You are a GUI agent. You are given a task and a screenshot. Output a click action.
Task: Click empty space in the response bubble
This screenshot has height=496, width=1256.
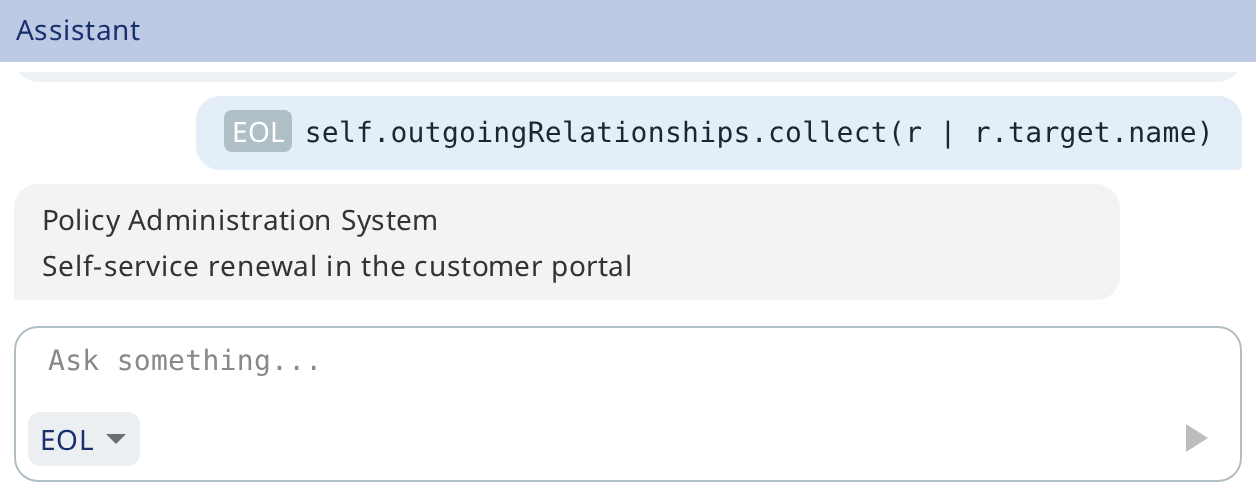[x=880, y=242]
